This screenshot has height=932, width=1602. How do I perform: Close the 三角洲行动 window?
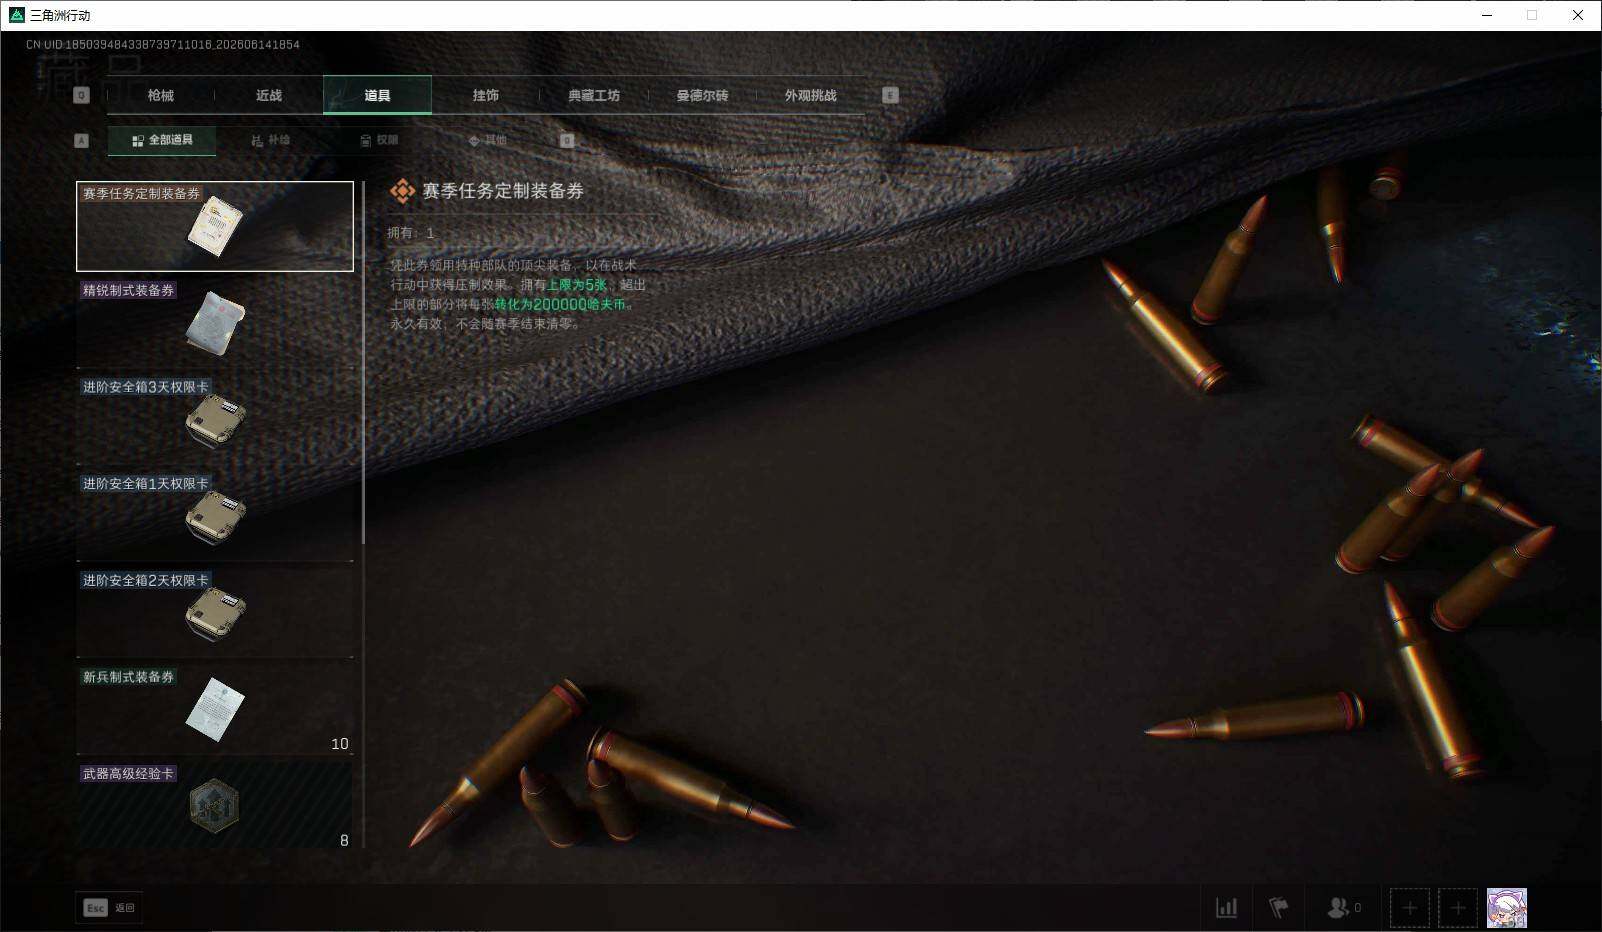[x=1578, y=15]
